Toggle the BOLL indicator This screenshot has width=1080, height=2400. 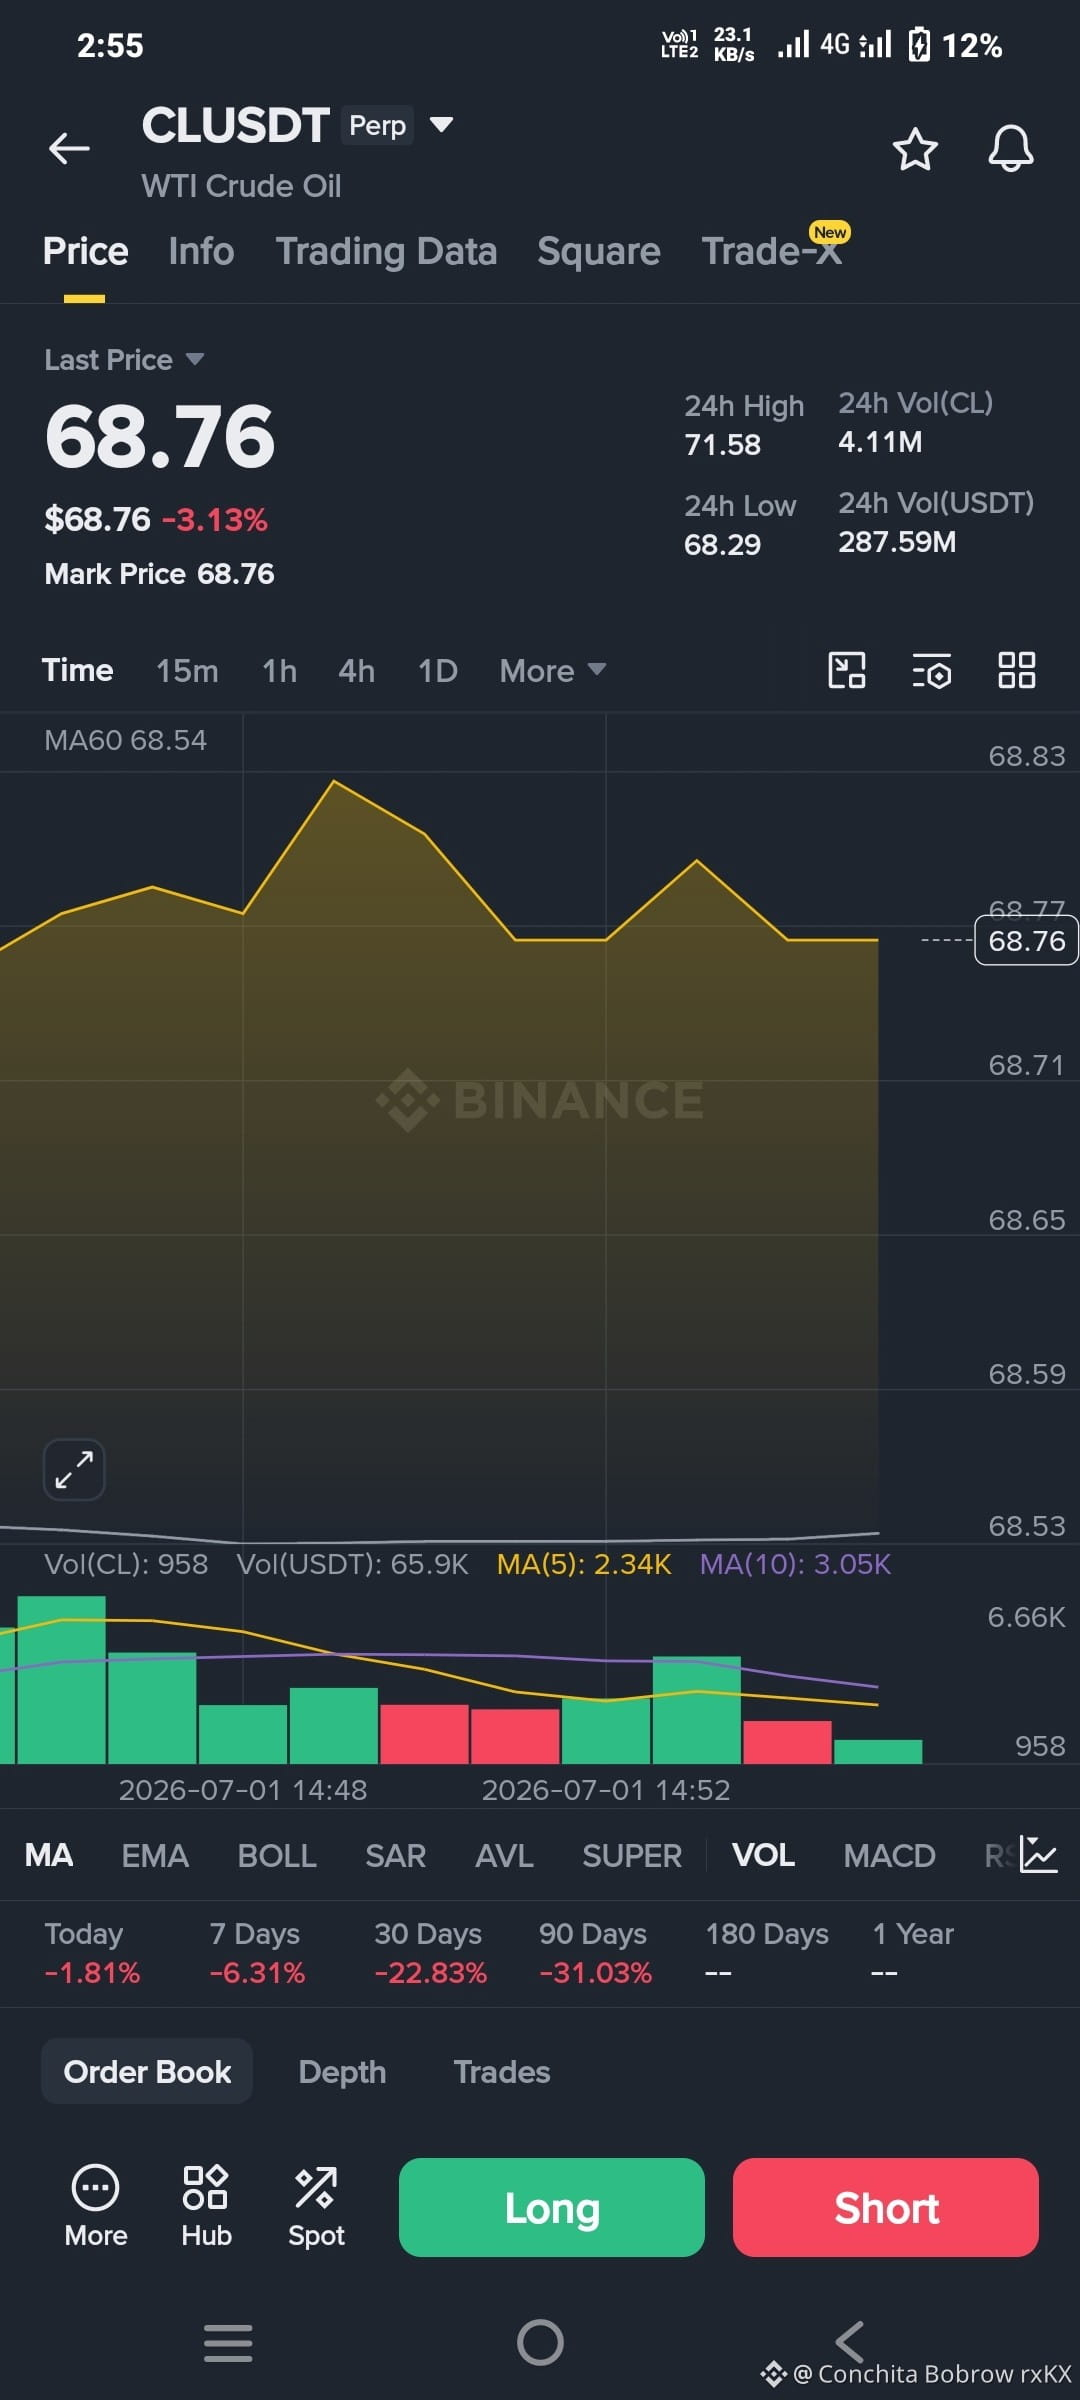coord(277,1856)
